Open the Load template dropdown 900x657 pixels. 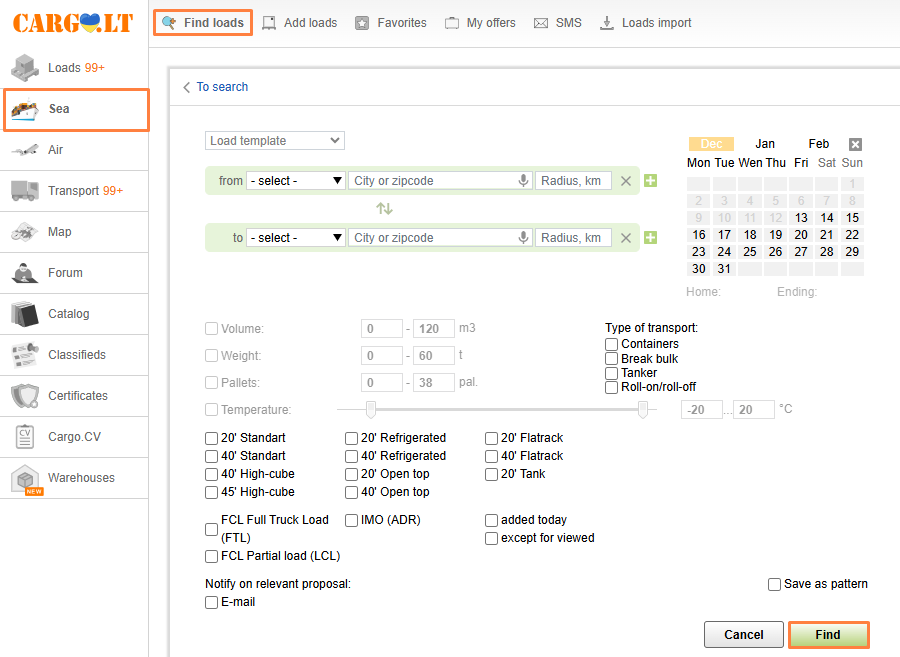(x=275, y=141)
